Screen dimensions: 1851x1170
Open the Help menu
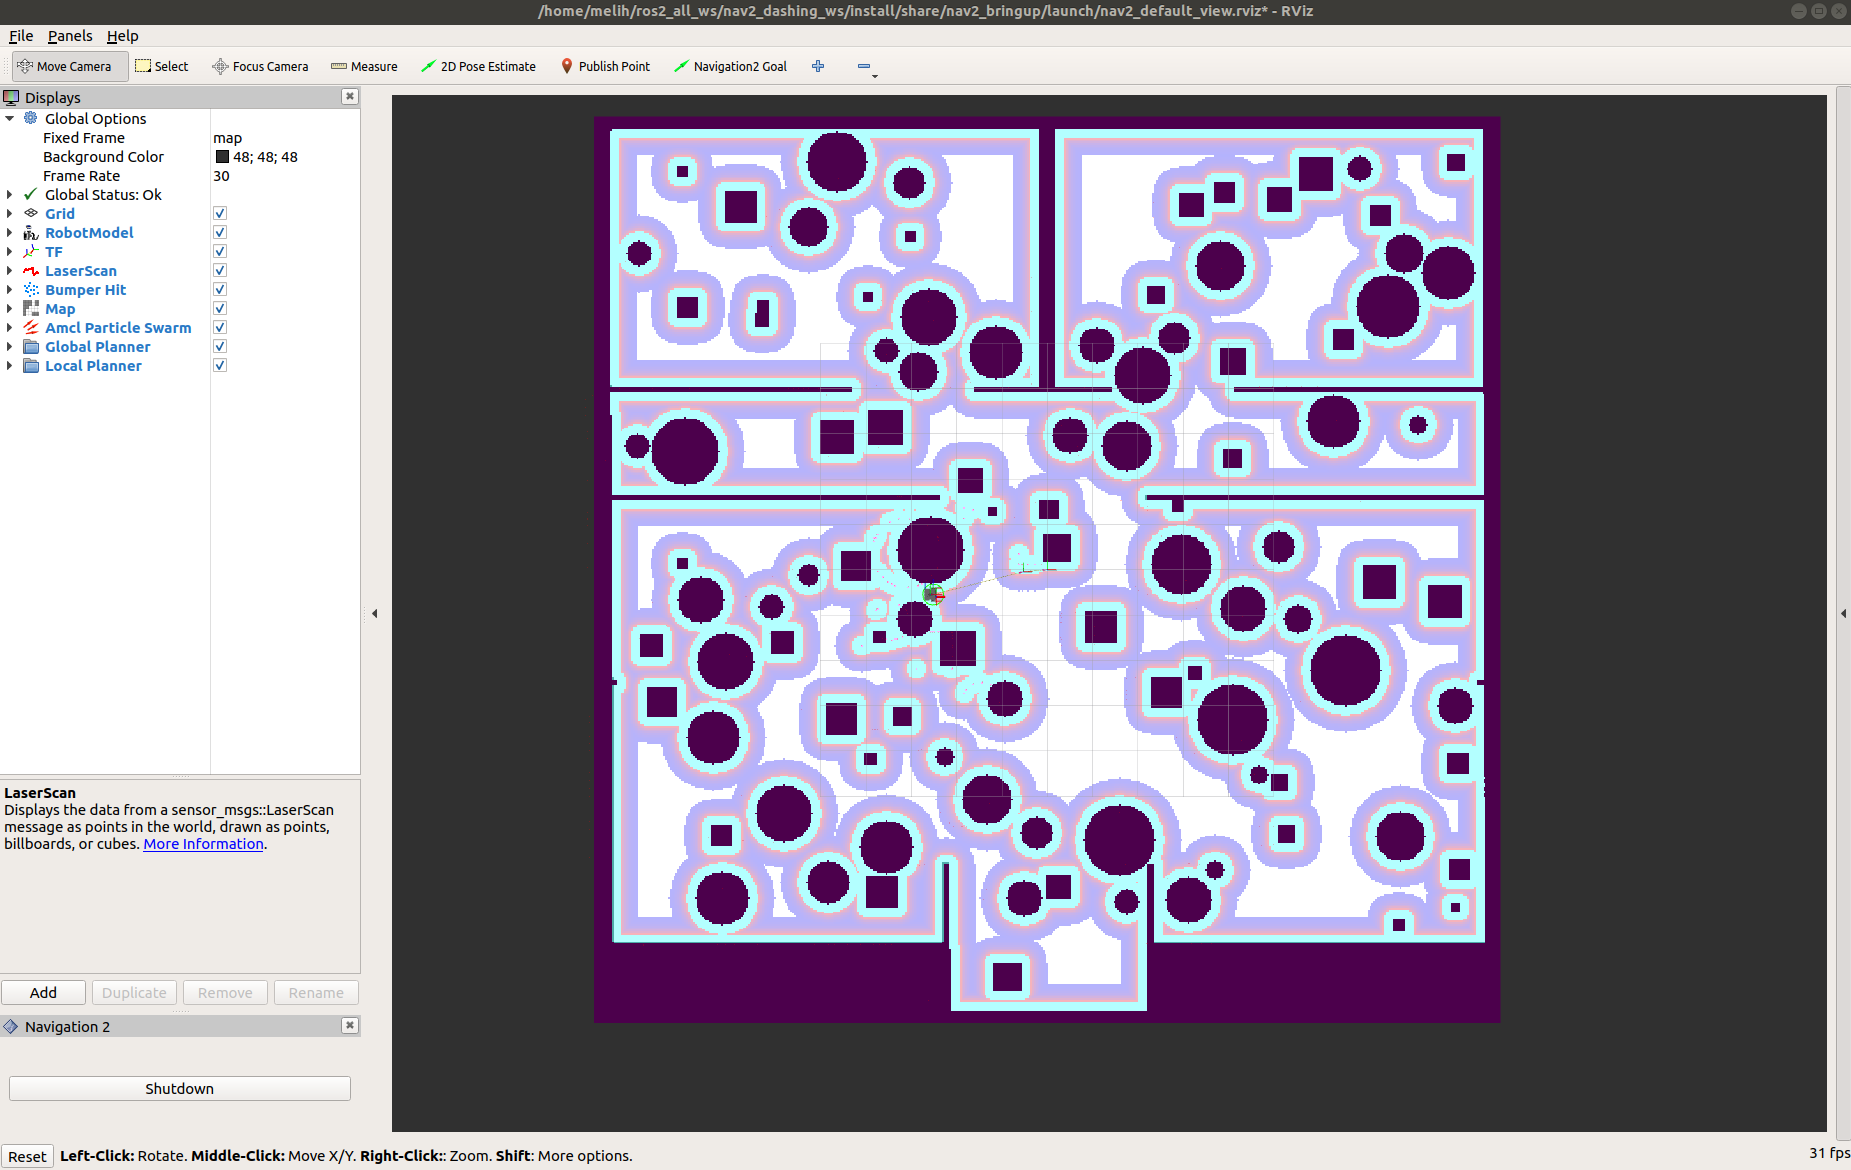pos(123,36)
